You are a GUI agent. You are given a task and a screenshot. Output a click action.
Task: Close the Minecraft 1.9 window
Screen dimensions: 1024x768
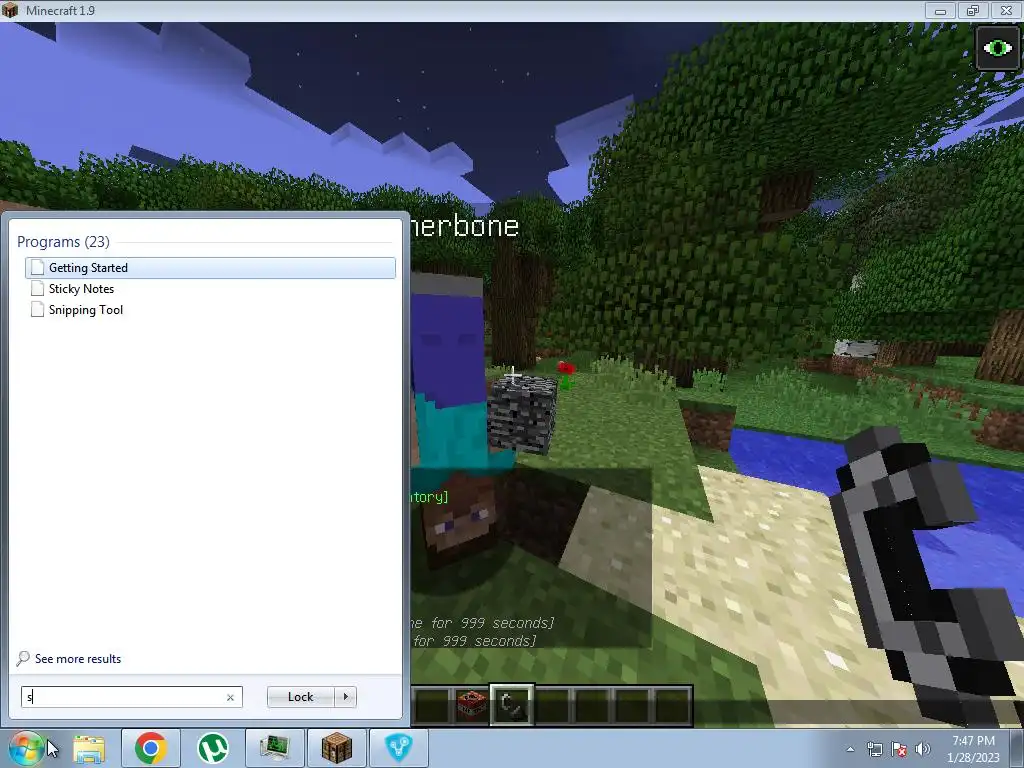pos(1006,10)
